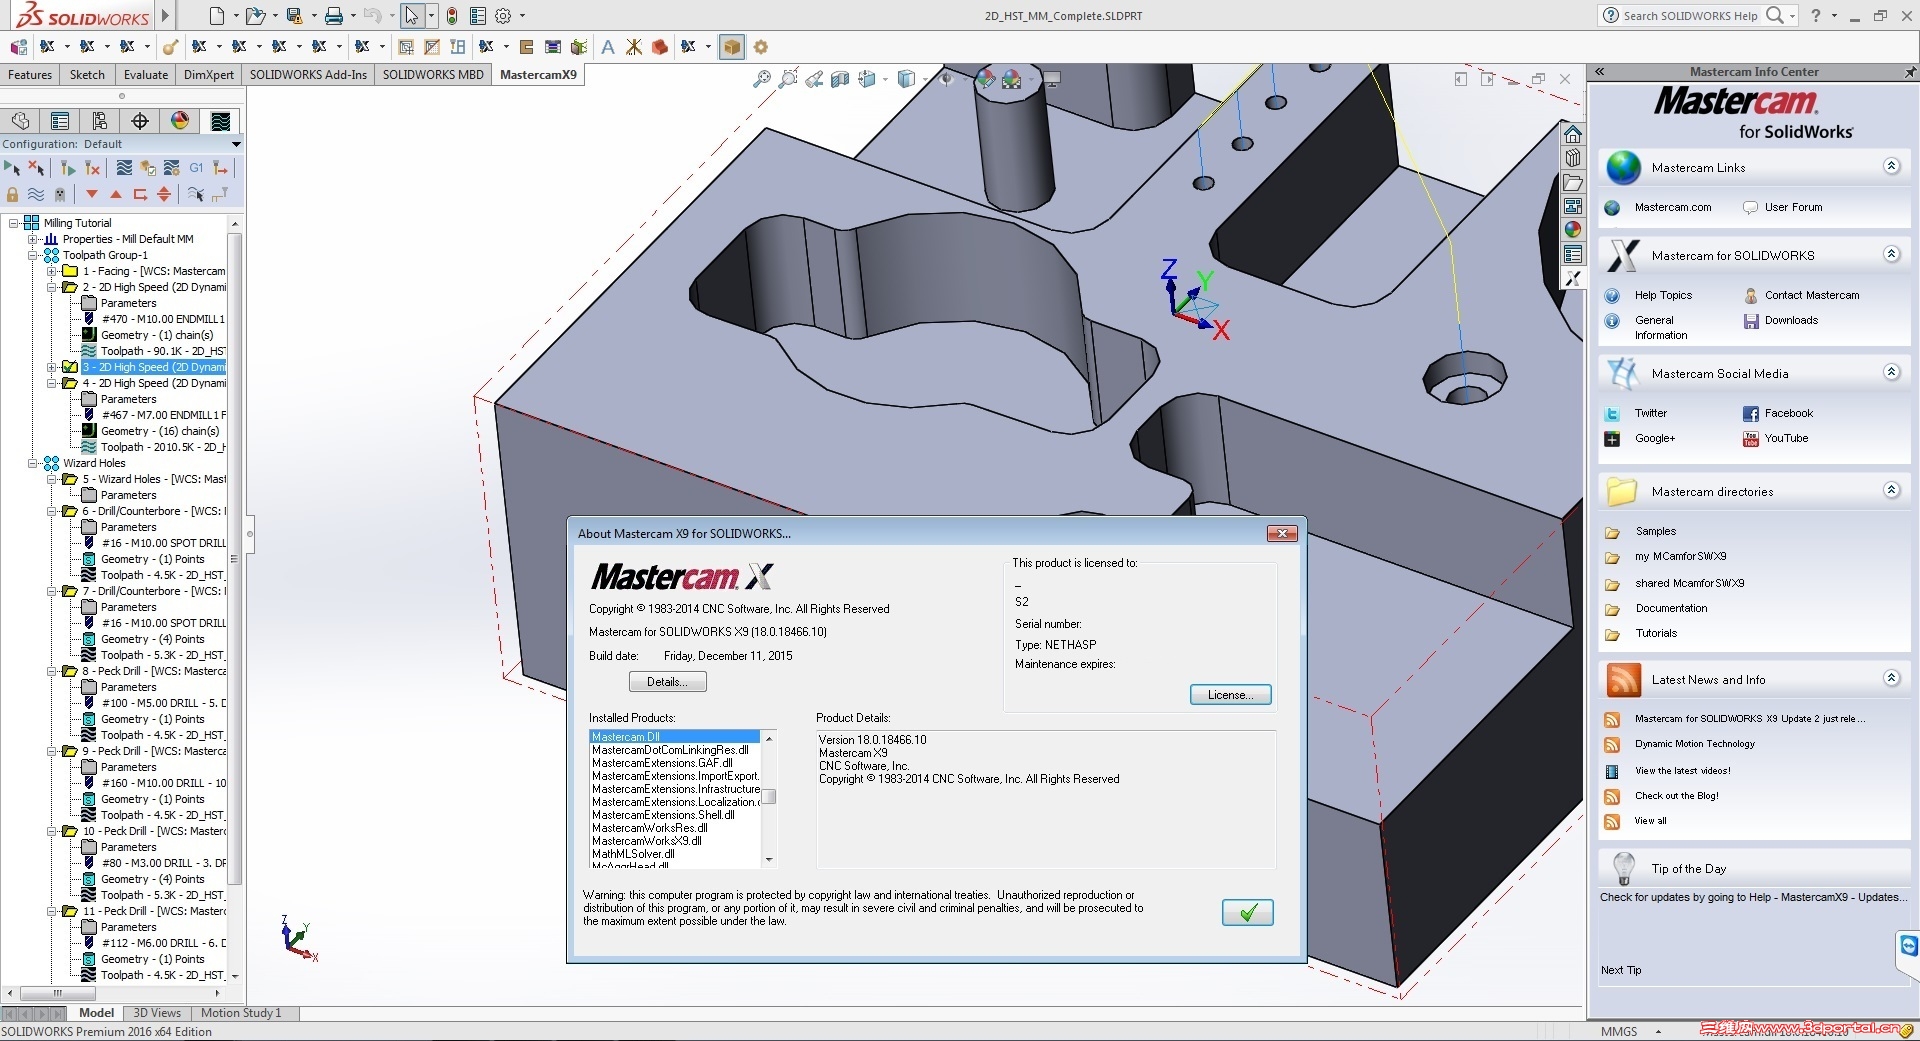Screen dimensions: 1920x1041
Task: Click the Section View icon in viewport toolbar
Action: coord(840,79)
